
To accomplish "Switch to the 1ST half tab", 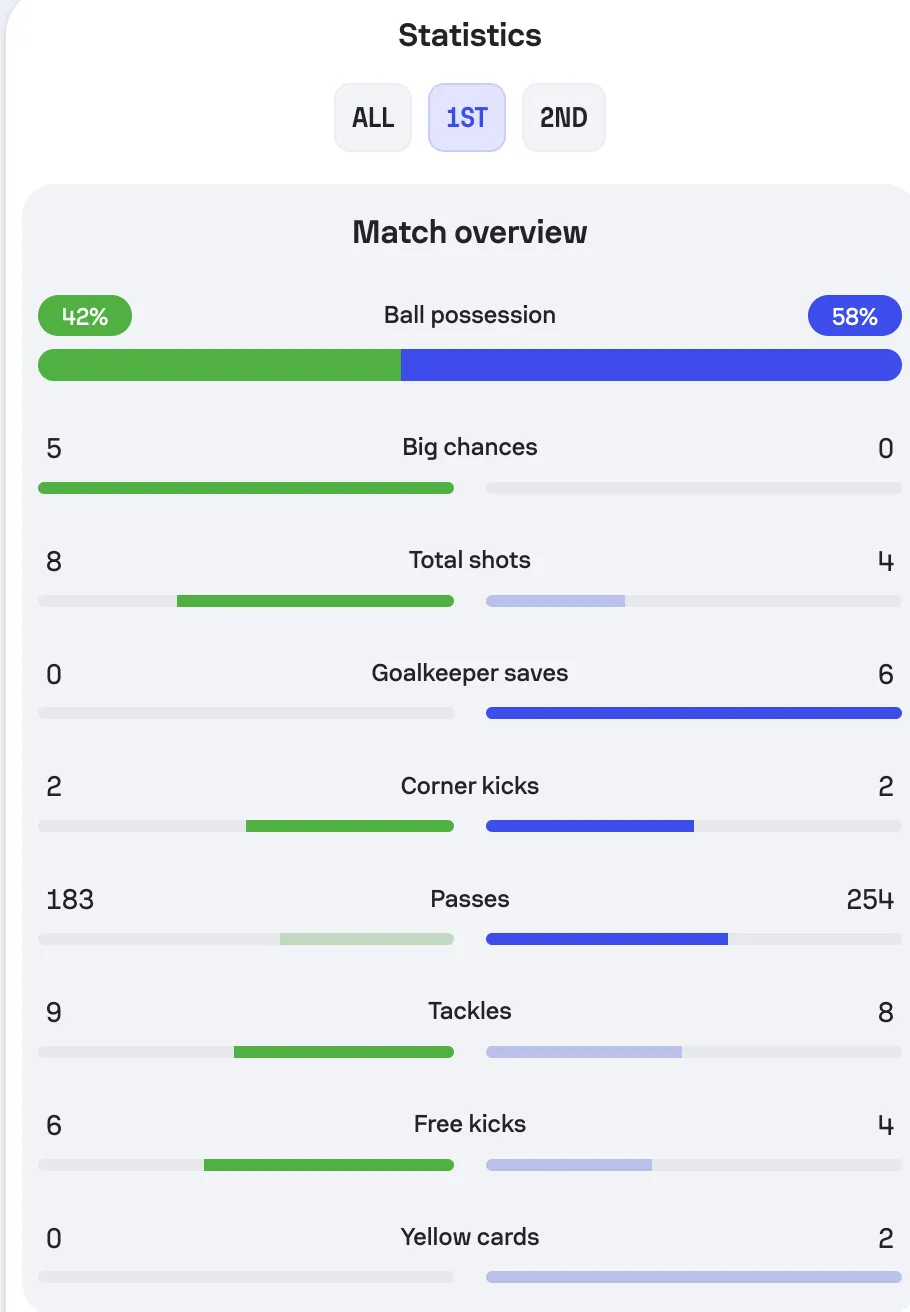I will pos(467,117).
